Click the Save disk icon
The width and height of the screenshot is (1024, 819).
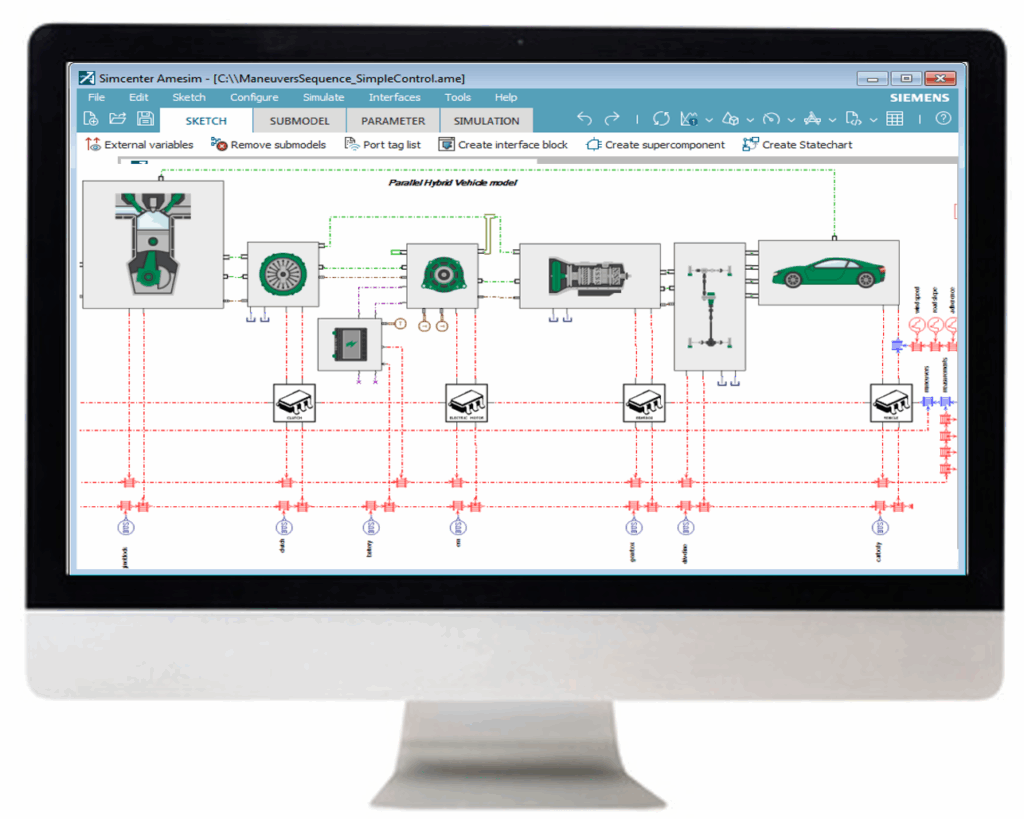tap(145, 119)
